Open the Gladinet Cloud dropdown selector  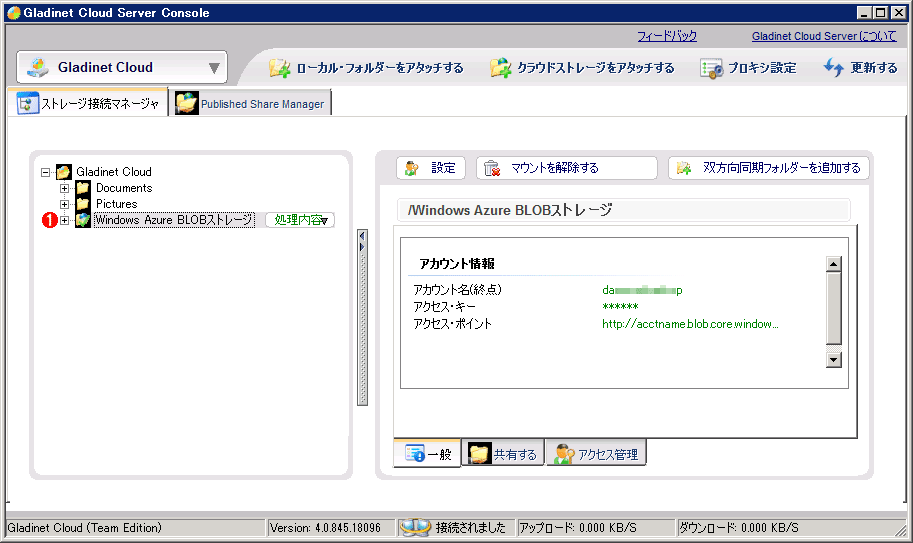[x=122, y=68]
